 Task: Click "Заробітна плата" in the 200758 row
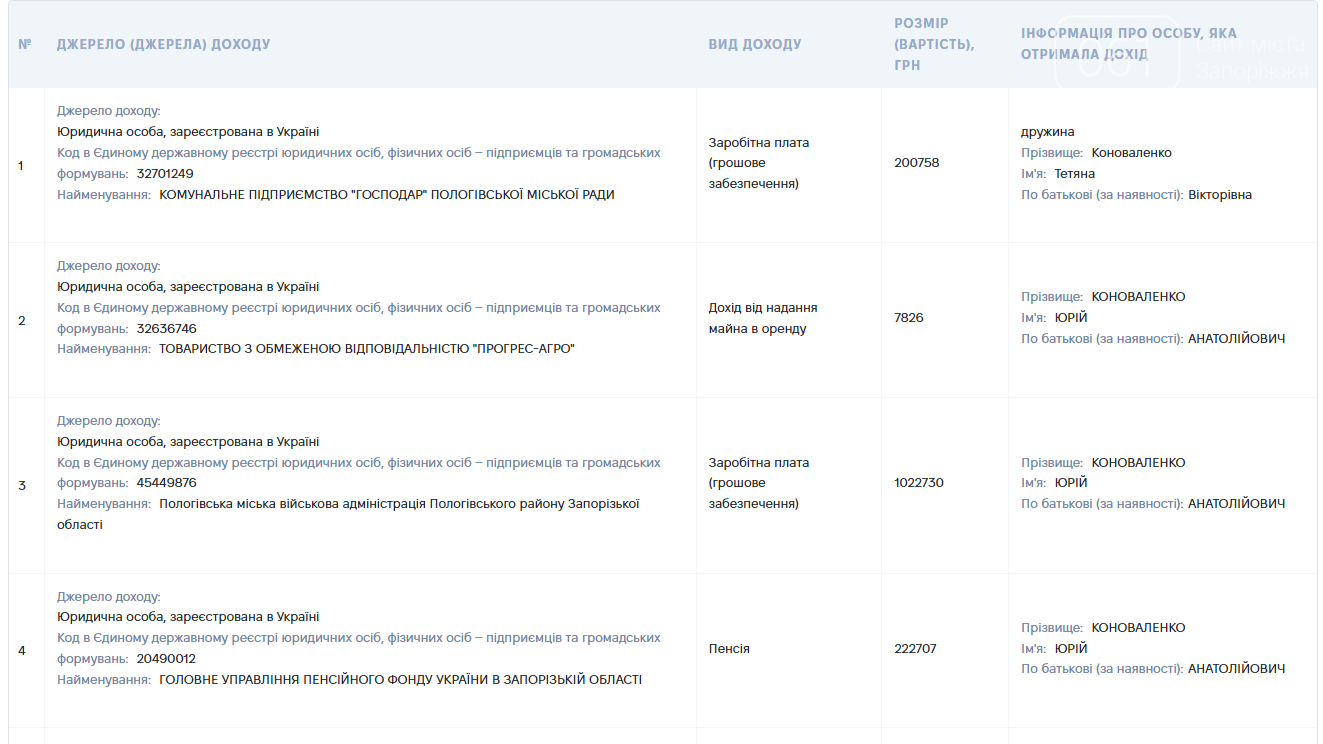759,142
